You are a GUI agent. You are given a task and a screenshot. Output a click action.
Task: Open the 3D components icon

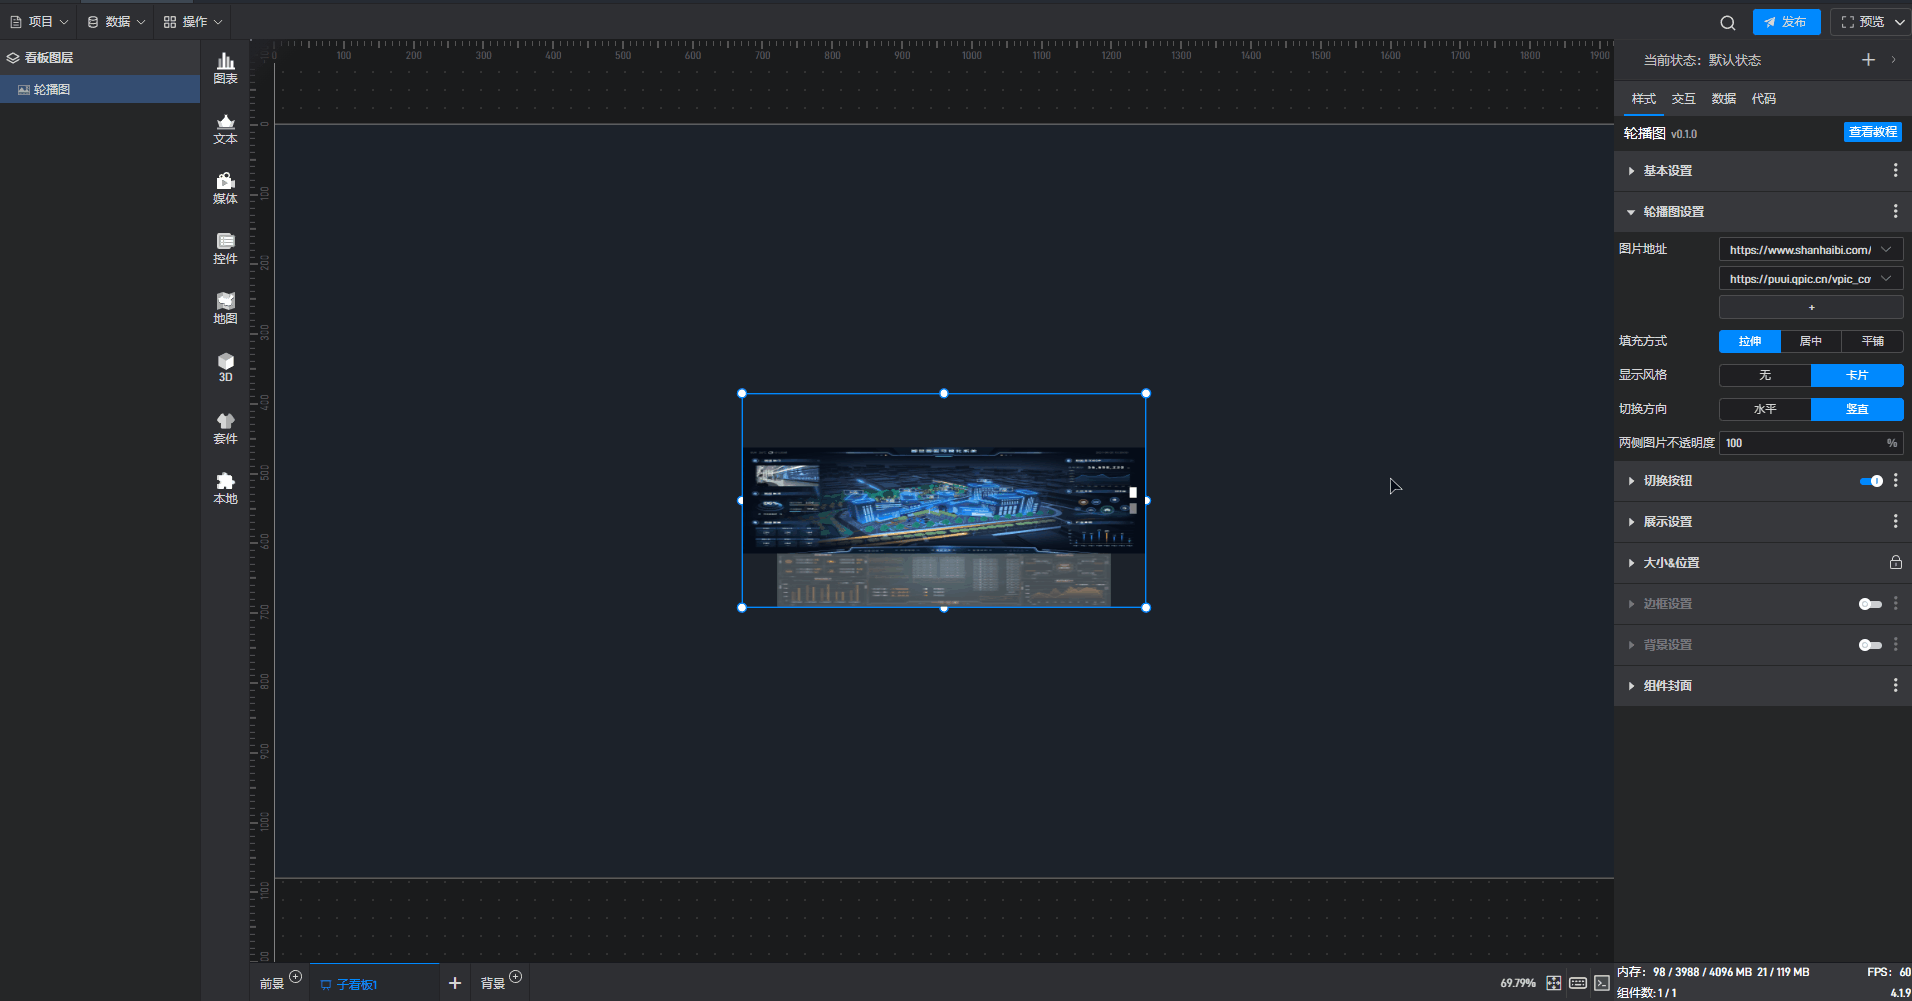coord(225,367)
